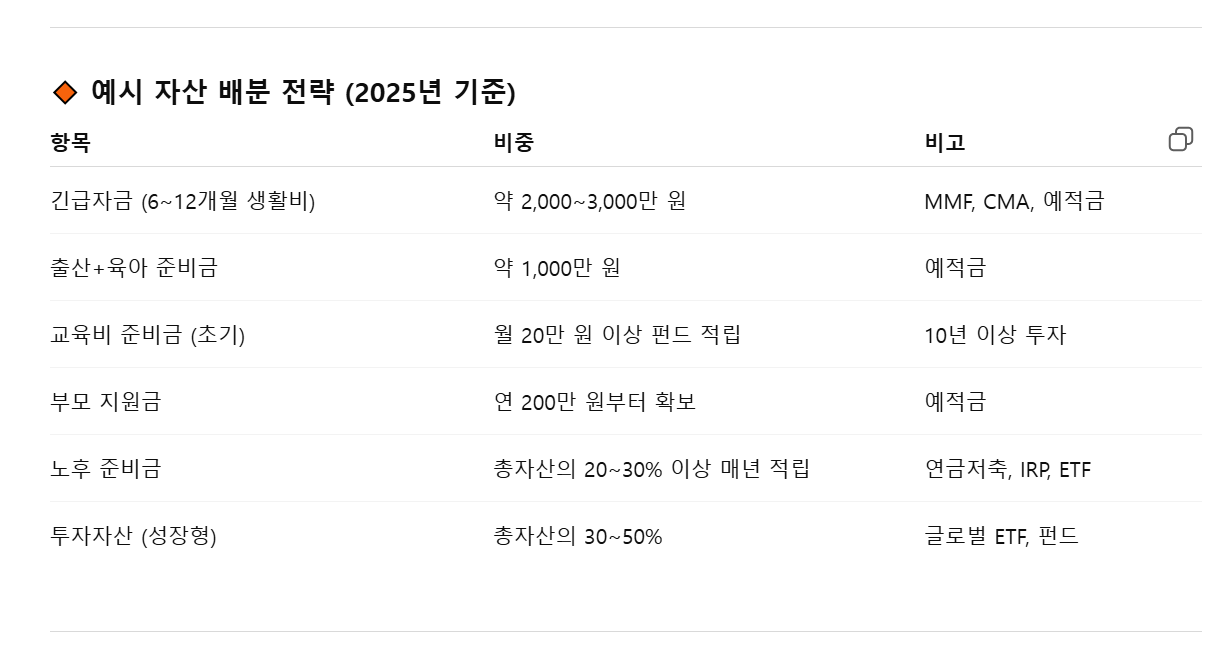Click the MMF, CMA, 예적금 cell
The width and height of the screenshot is (1226, 653).
1014,201
